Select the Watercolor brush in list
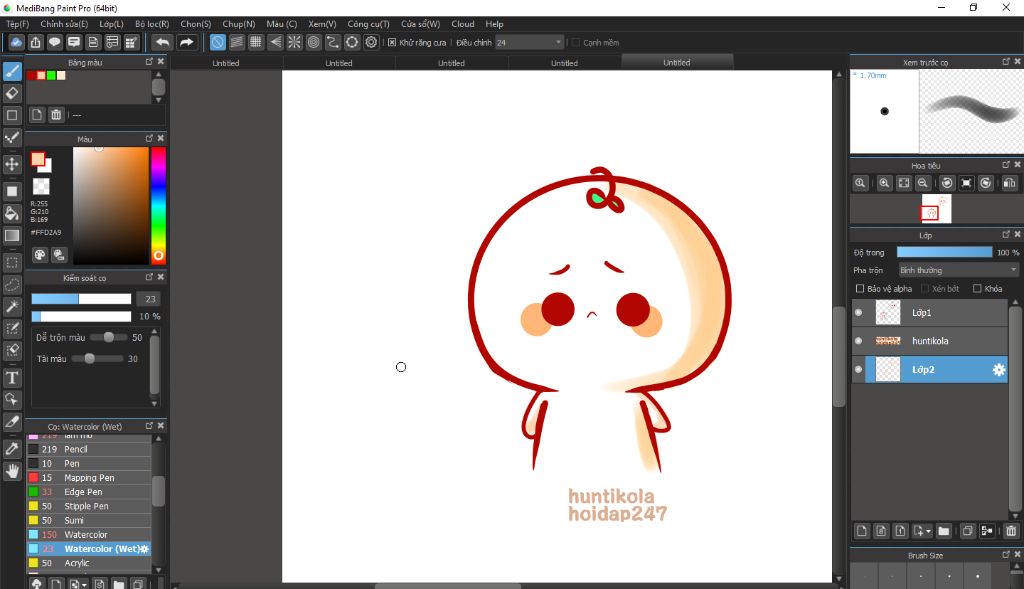Viewport: 1024px width, 589px height. tap(89, 535)
